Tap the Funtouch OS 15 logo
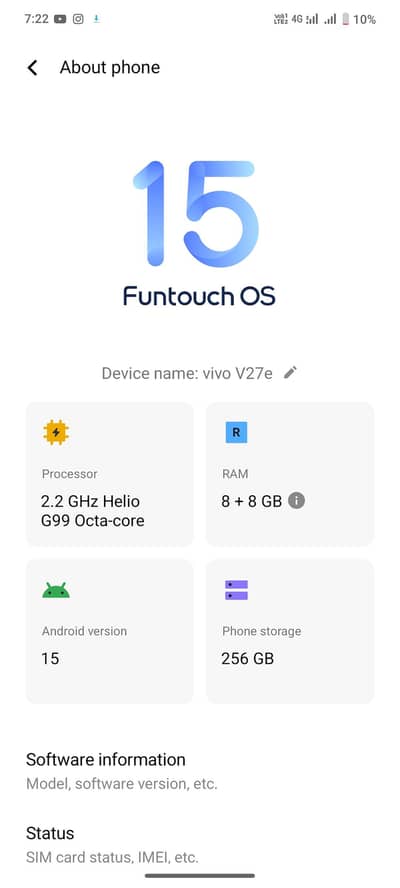Viewport: 400px width, 888px height. [x=199, y=233]
